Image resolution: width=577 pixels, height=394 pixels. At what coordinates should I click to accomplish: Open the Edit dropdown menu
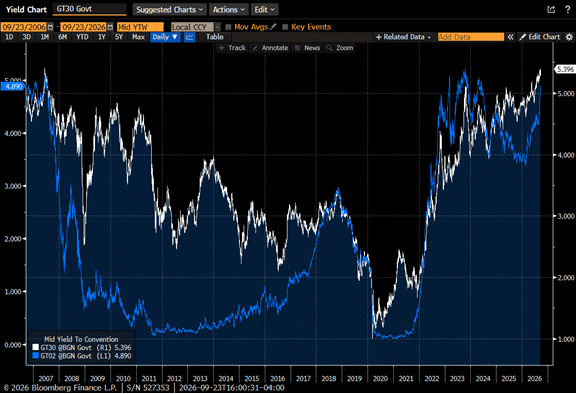[265, 10]
